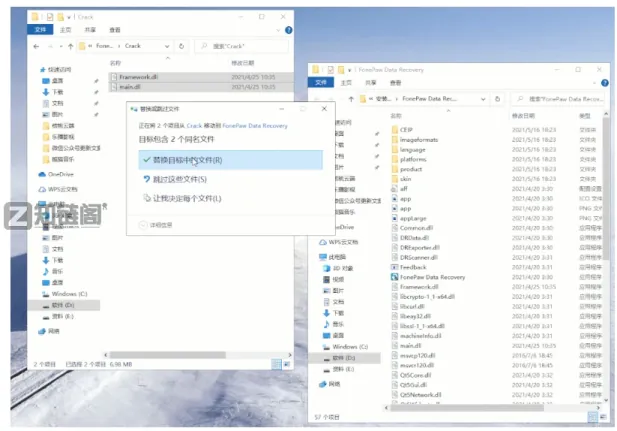617x431 pixels.
Task: Open the recent locations dropdown in the Crack window
Action: pyautogui.click(x=61, y=46)
